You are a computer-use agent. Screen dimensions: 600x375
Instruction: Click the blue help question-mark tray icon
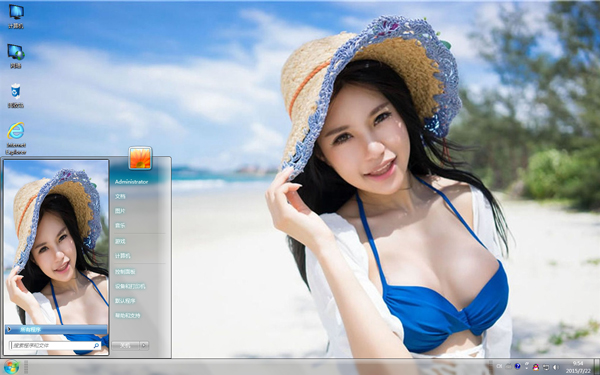click(x=518, y=366)
